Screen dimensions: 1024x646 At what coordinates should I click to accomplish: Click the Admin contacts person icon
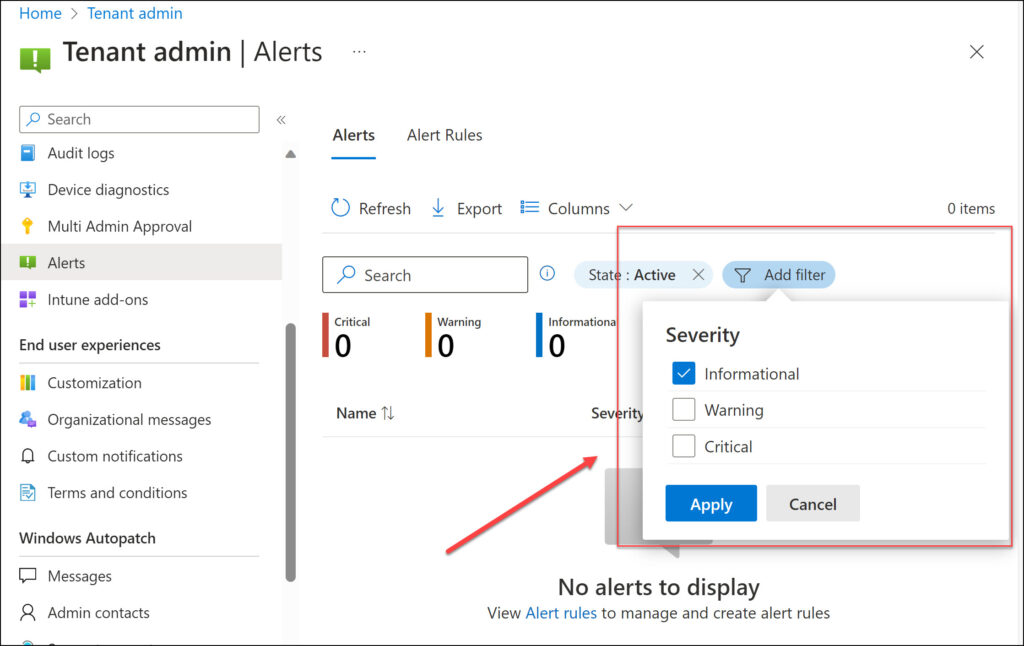point(27,612)
